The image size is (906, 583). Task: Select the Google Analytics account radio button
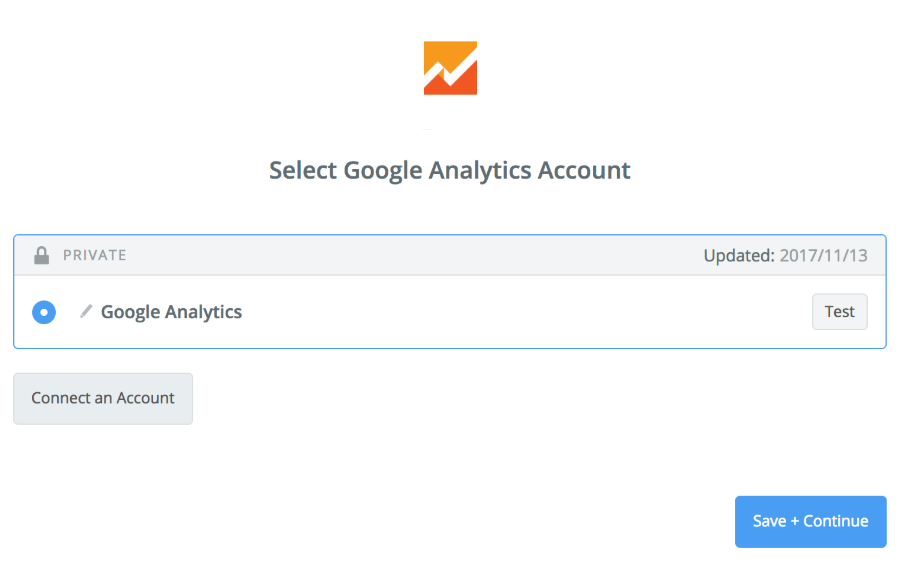tap(44, 312)
